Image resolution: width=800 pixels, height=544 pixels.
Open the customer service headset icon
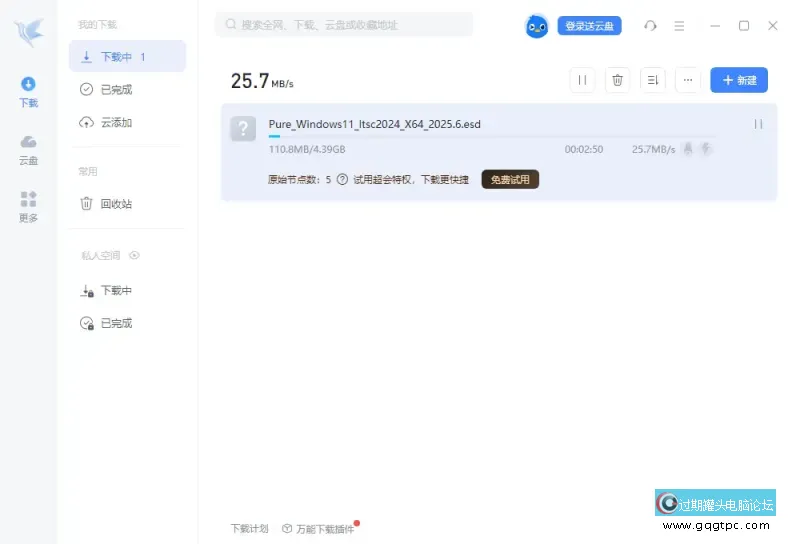click(x=650, y=26)
